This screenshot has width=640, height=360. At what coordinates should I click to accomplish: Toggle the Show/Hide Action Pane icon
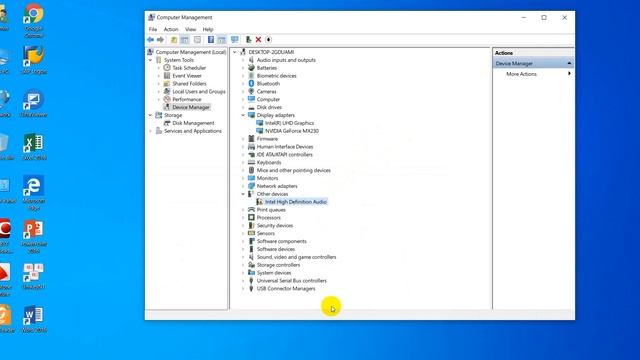[x=222, y=40]
